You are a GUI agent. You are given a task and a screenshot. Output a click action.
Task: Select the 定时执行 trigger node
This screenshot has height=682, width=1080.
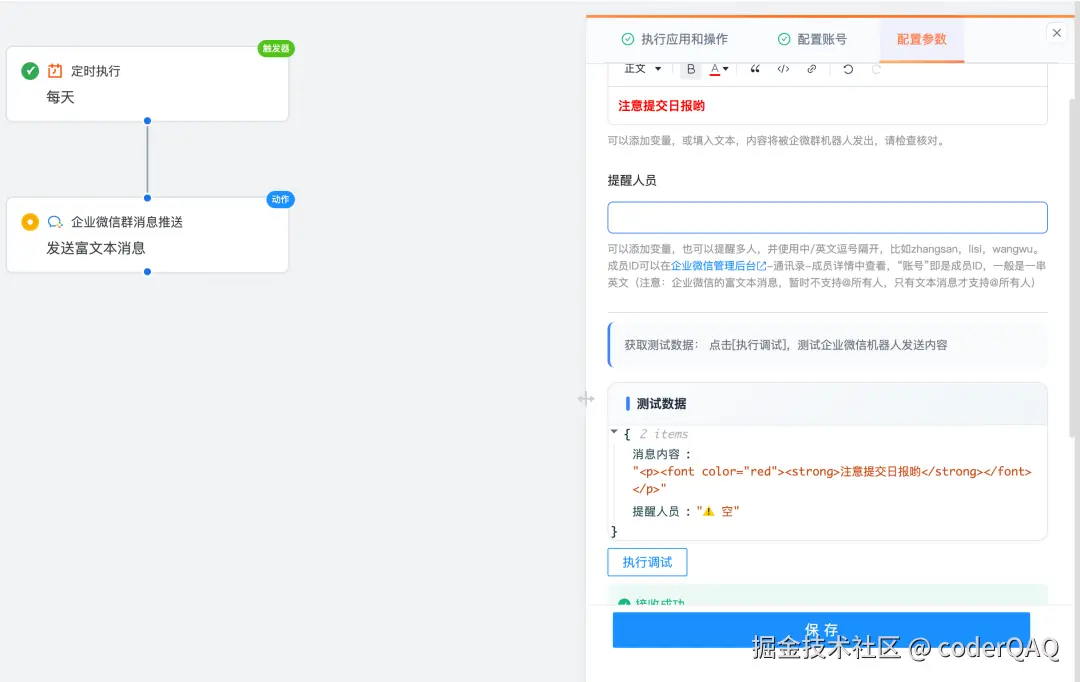(147, 84)
